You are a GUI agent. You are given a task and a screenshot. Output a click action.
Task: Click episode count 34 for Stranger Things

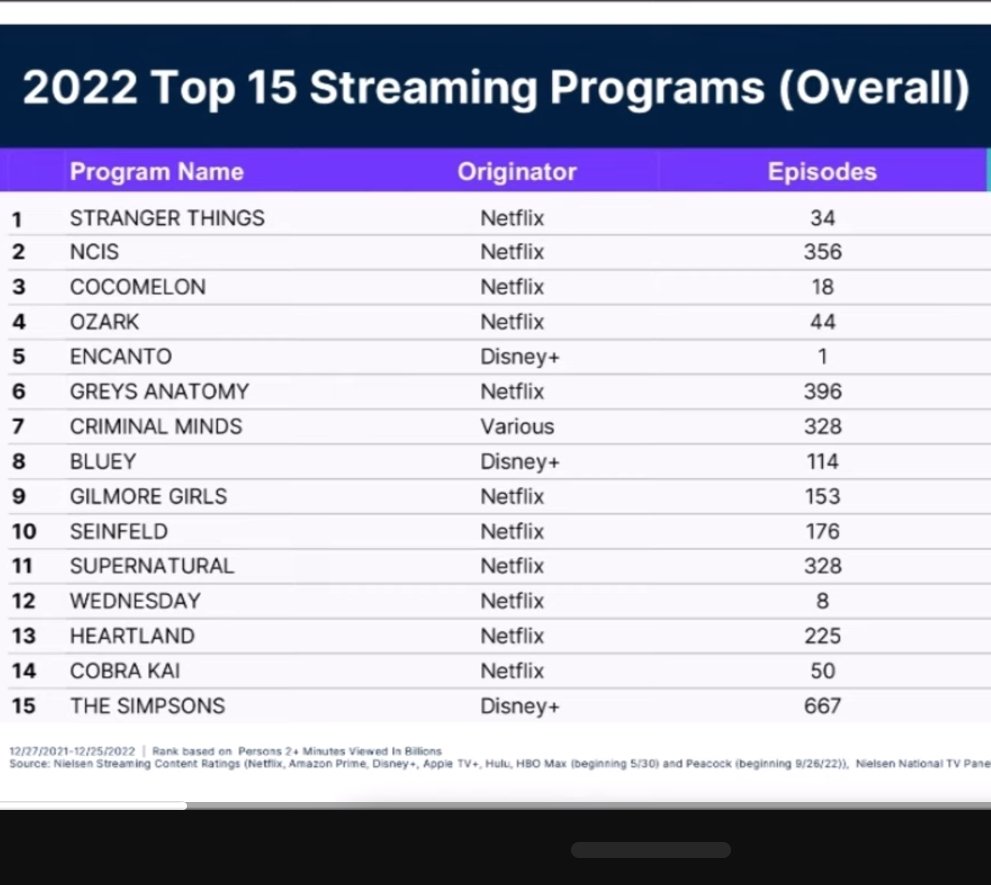coord(822,218)
